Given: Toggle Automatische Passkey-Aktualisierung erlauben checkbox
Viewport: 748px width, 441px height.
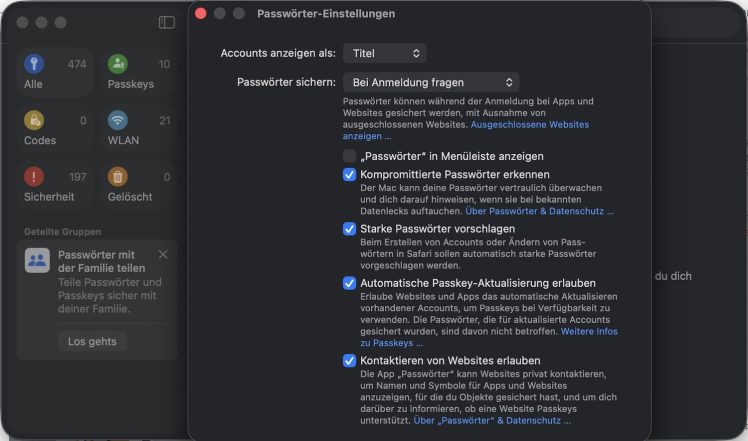Looking at the screenshot, I should tap(349, 284).
